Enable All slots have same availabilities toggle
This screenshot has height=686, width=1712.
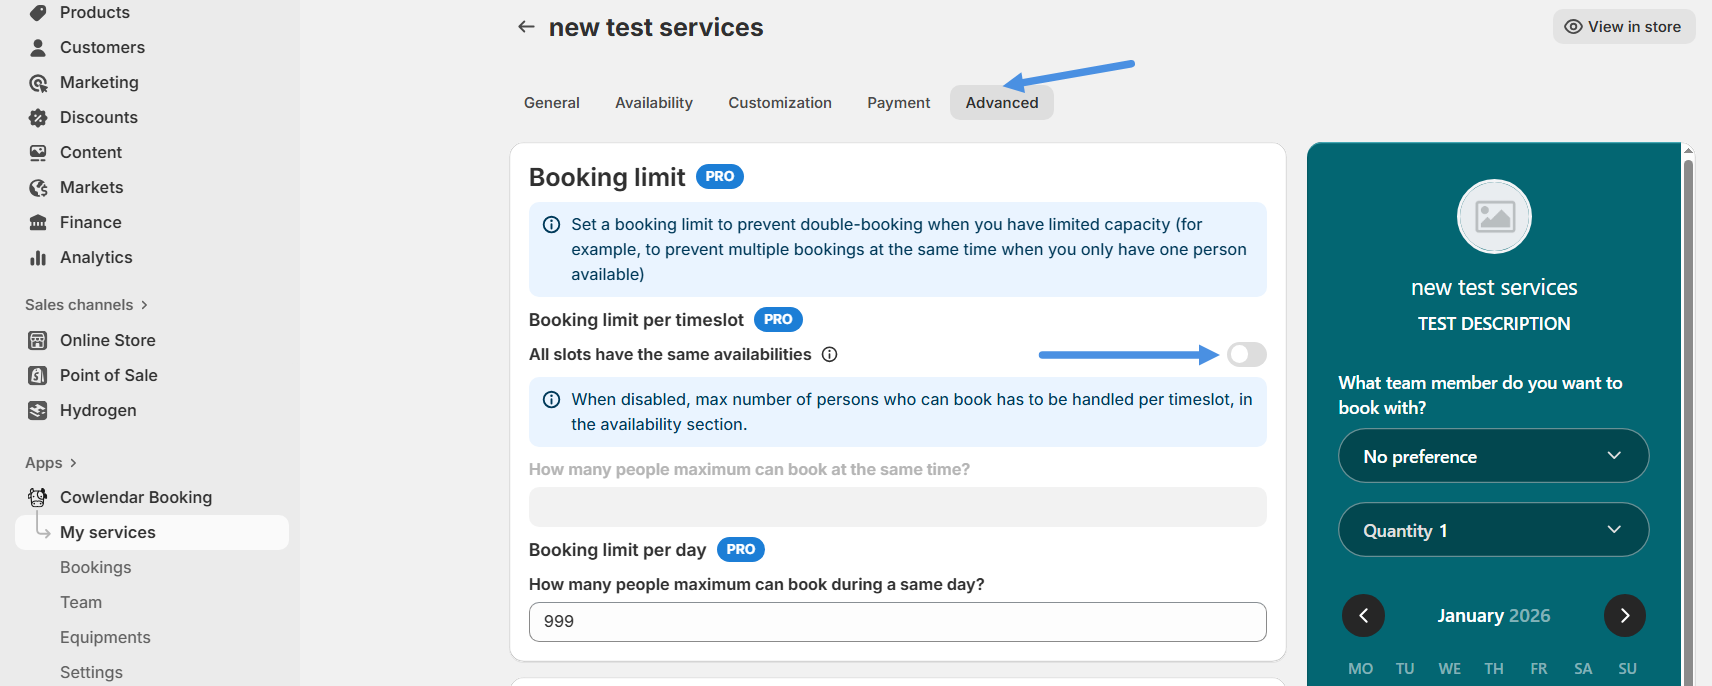[x=1246, y=355]
